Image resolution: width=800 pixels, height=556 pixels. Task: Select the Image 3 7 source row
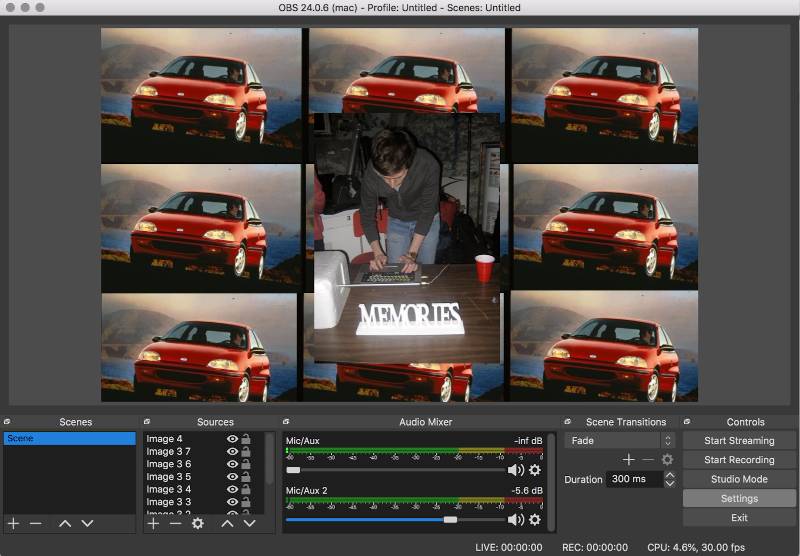(x=204, y=451)
